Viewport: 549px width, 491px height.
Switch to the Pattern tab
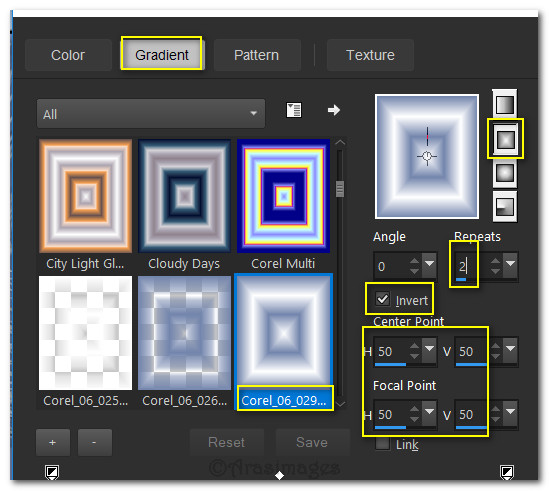[x=257, y=55]
